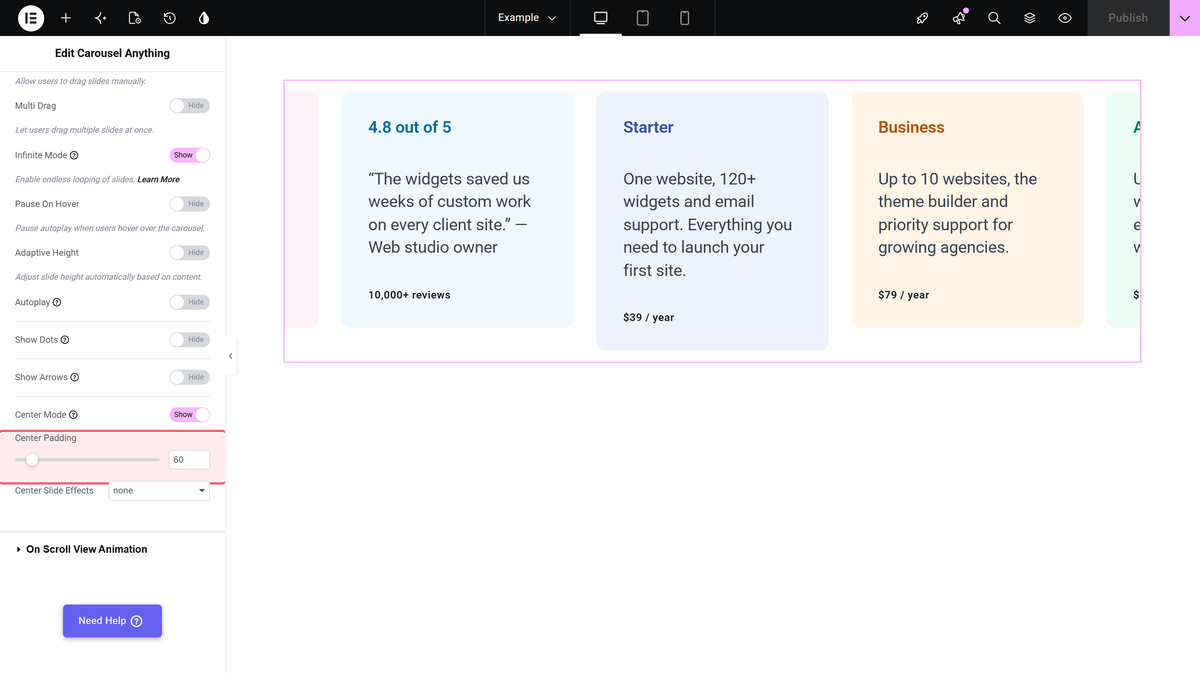Screen dimensions: 1200x675
Task: Click Infinite Mode help question icon
Action: [74, 155]
